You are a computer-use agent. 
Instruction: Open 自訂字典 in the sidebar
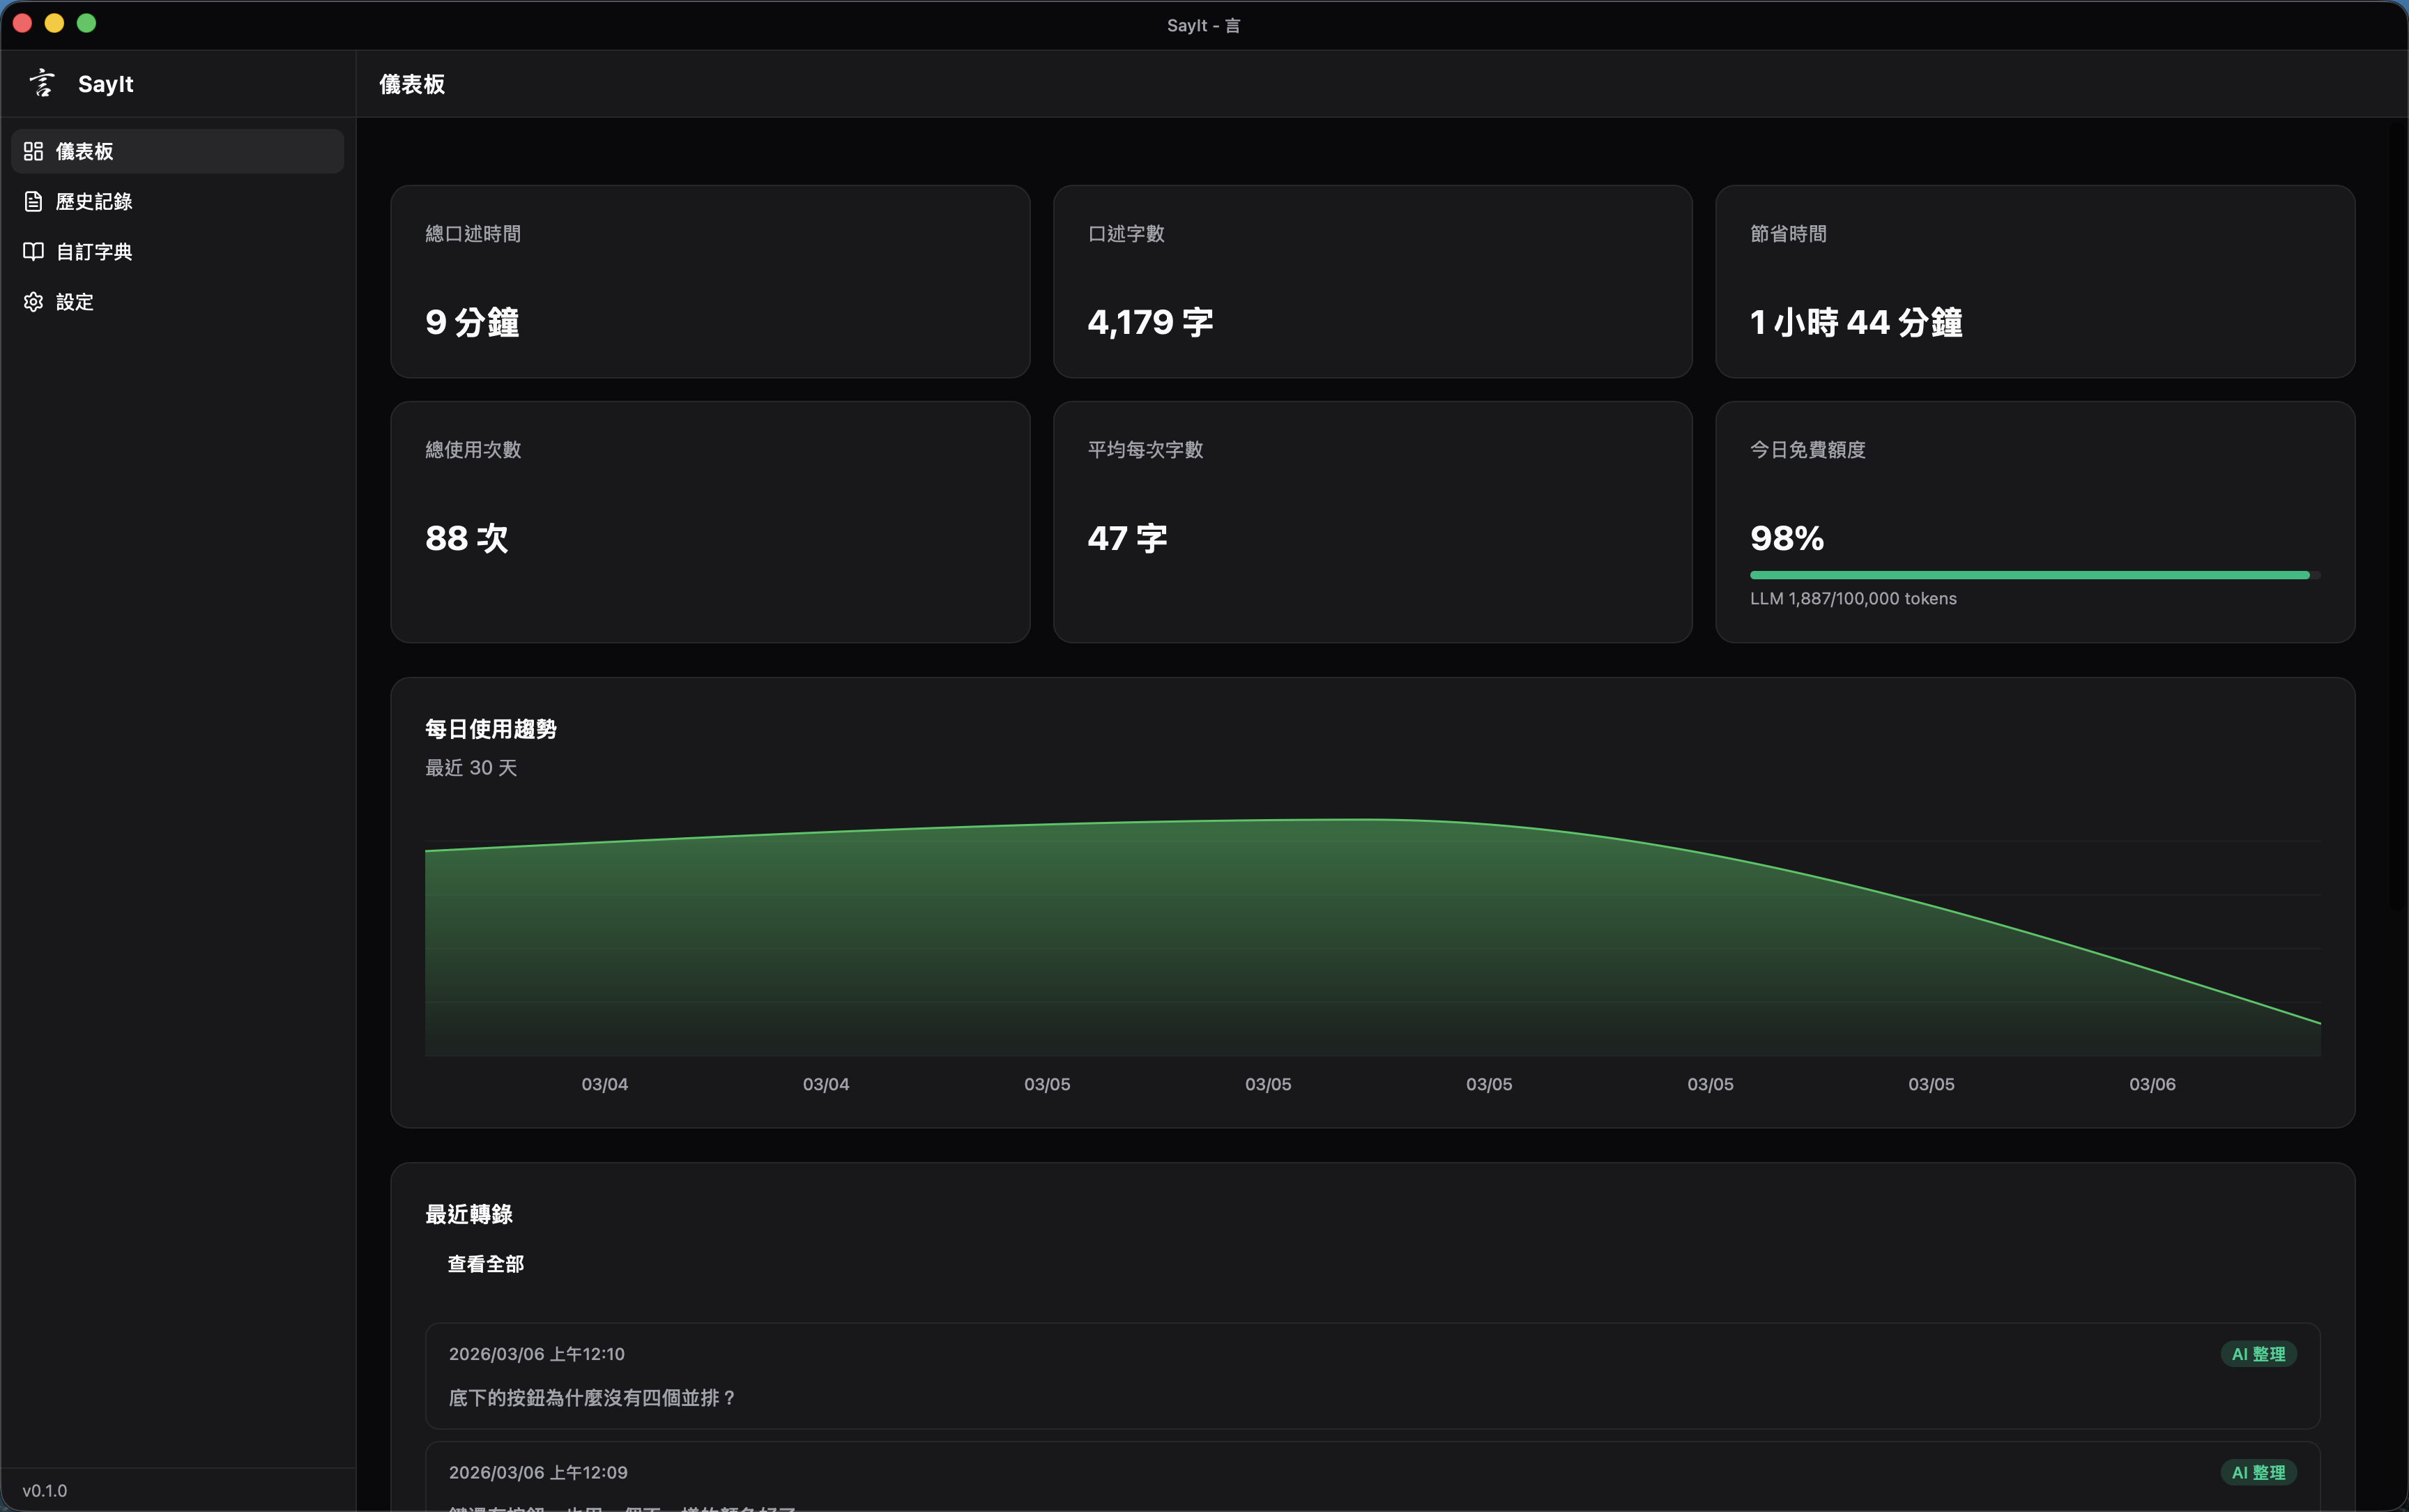[x=177, y=251]
